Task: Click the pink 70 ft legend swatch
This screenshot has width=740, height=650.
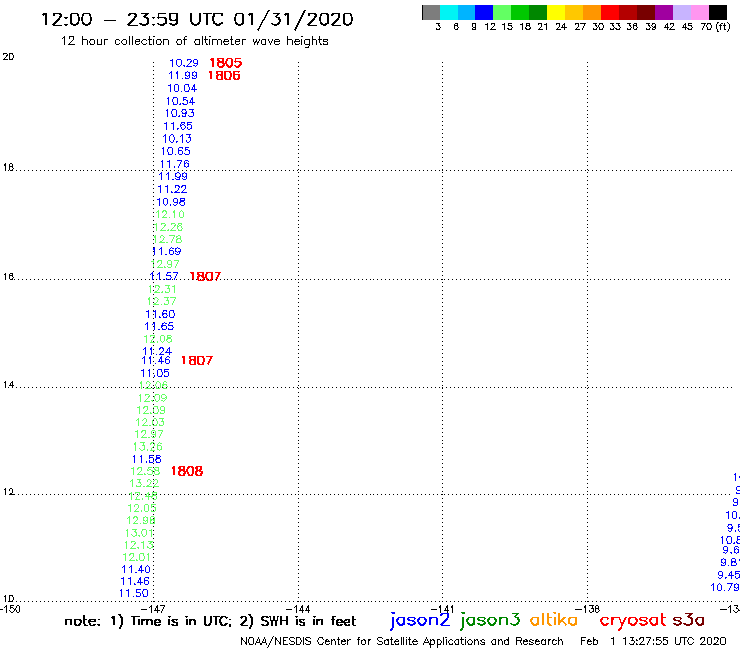Action: pyautogui.click(x=699, y=12)
